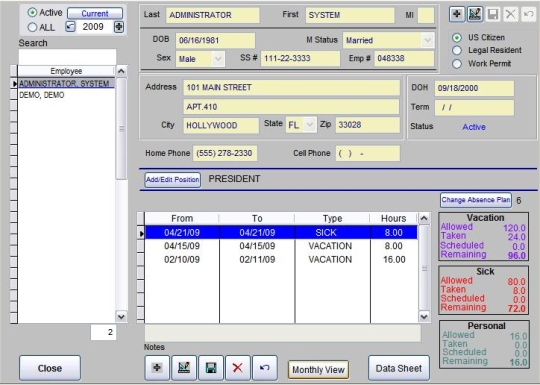
Task: Click the Zip field showing 33028
Action: tap(367, 125)
